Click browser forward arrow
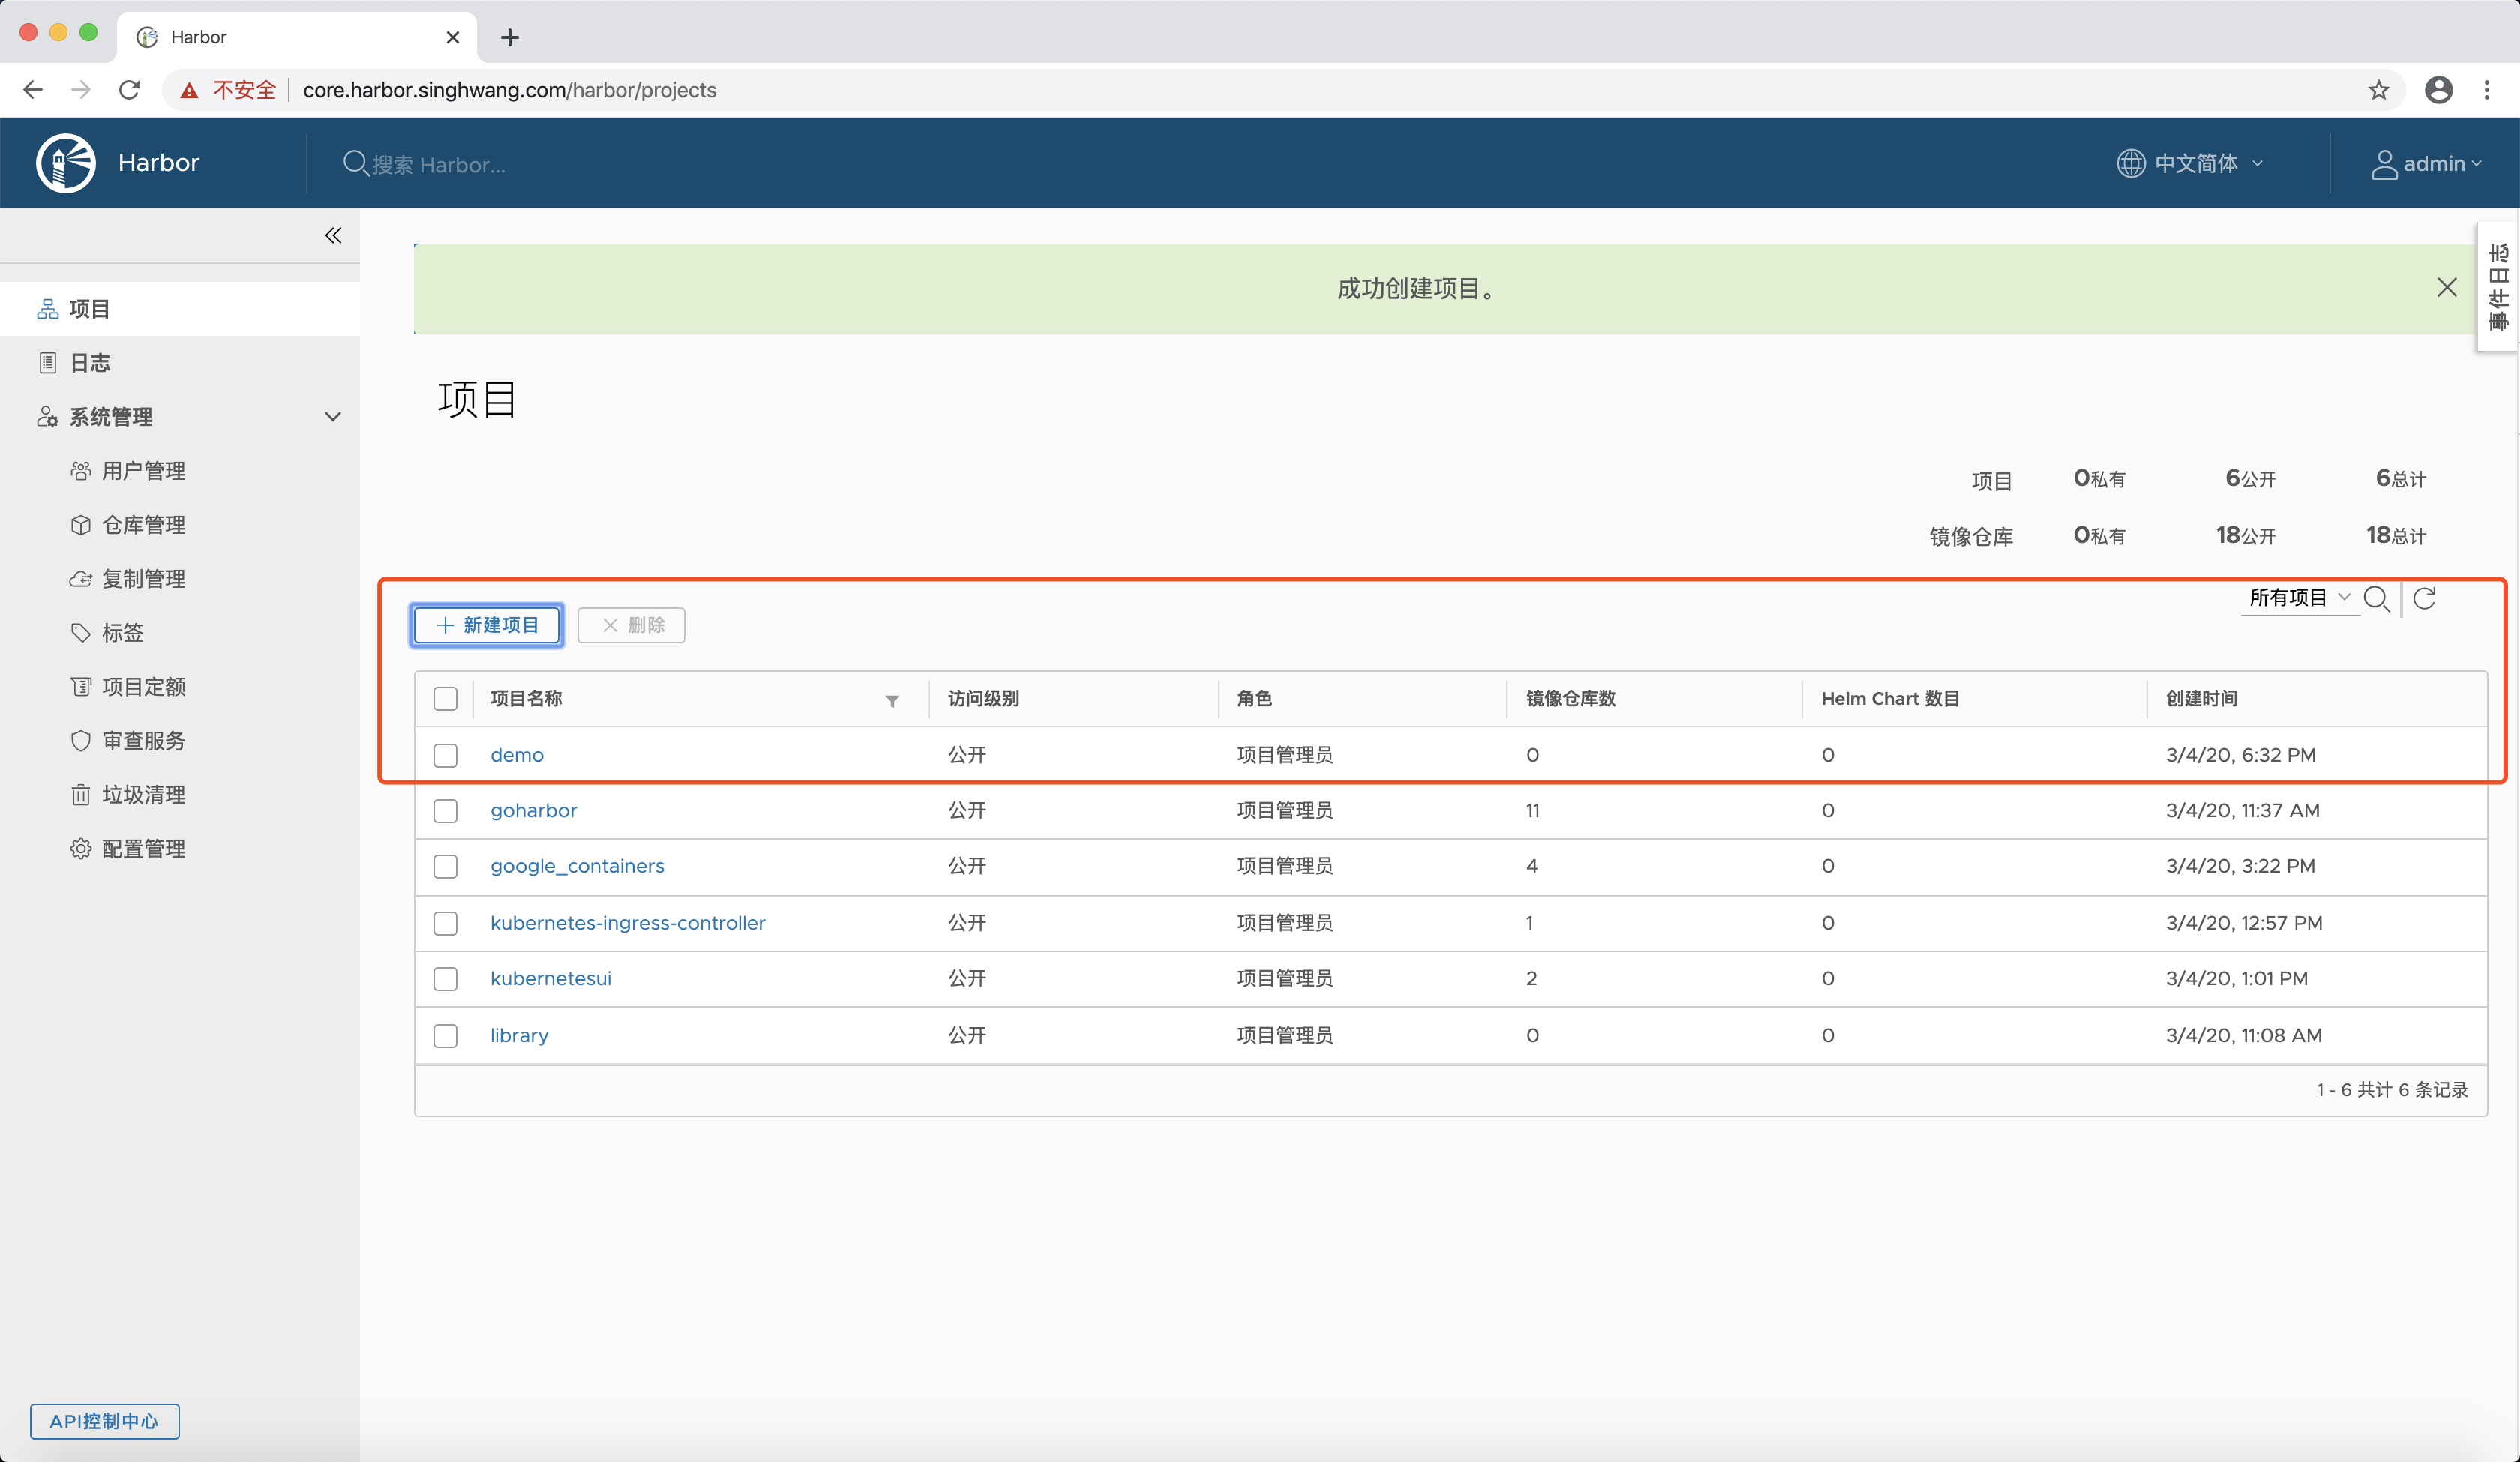 (x=81, y=90)
